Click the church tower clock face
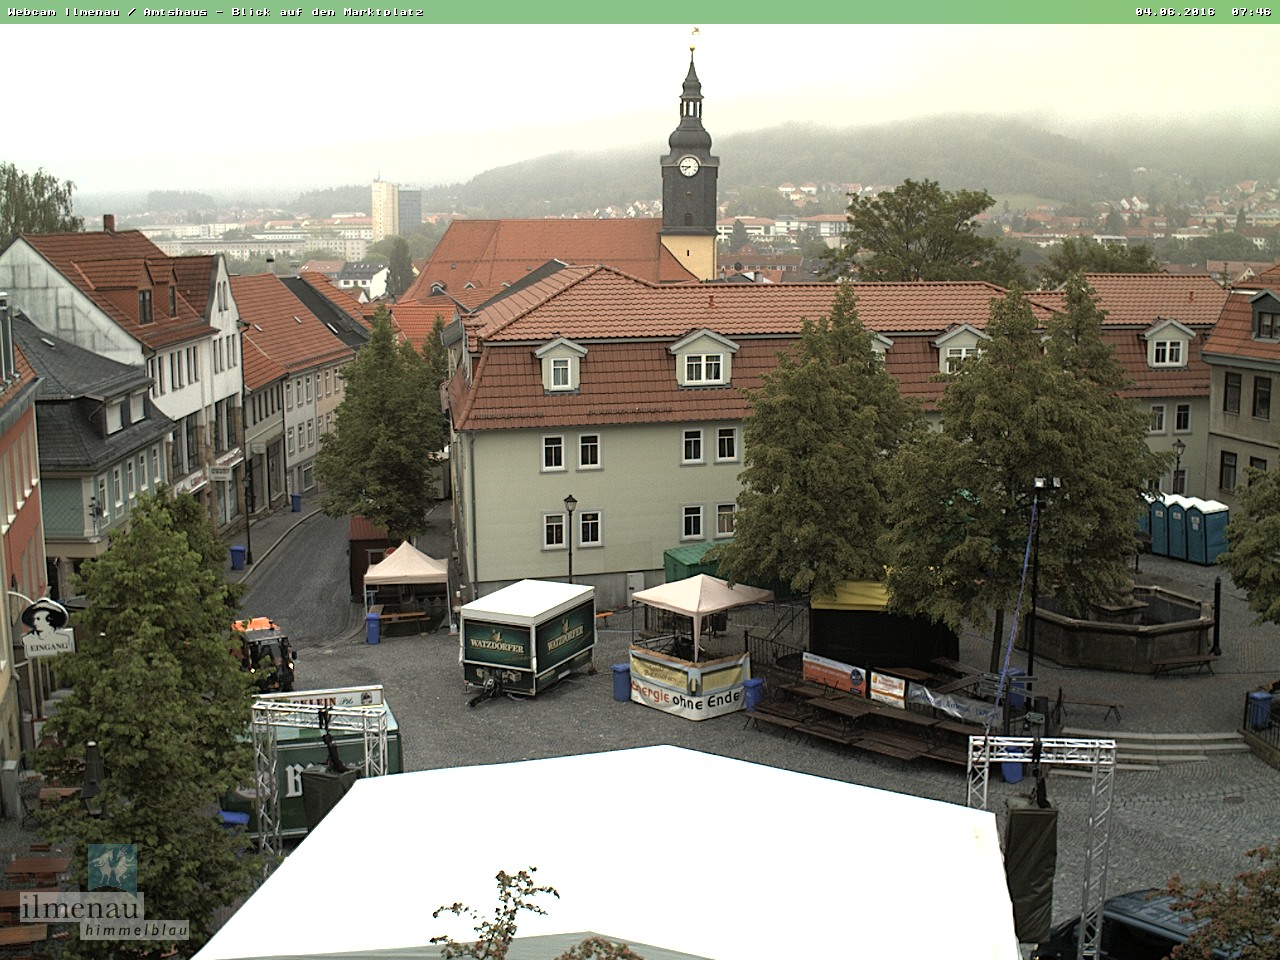This screenshot has height=960, width=1280. [689, 166]
